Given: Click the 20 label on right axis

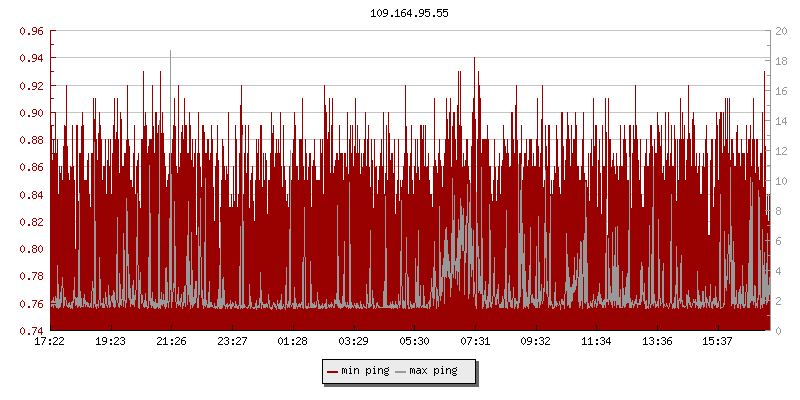Looking at the screenshot, I should (781, 31).
